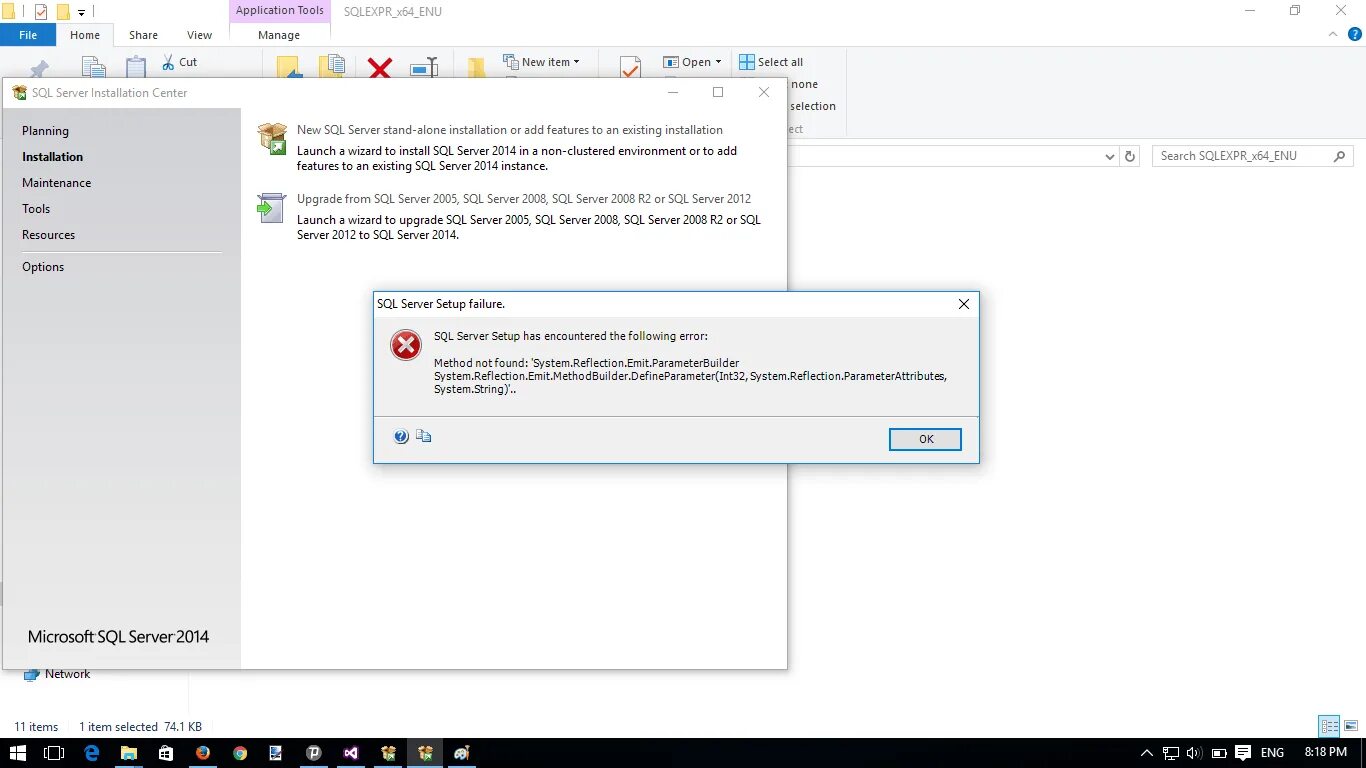Click the 8:18 PM taskbar clock
This screenshot has width=1366, height=768.
click(1325, 752)
